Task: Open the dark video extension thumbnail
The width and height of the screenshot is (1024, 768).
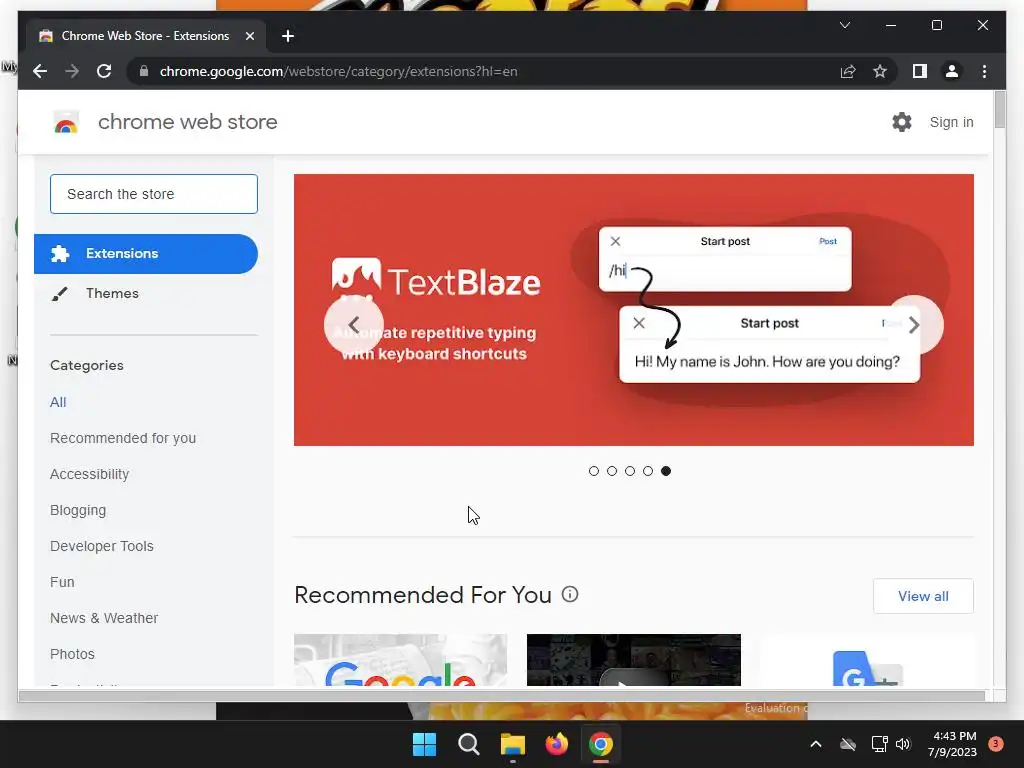Action: click(x=633, y=660)
